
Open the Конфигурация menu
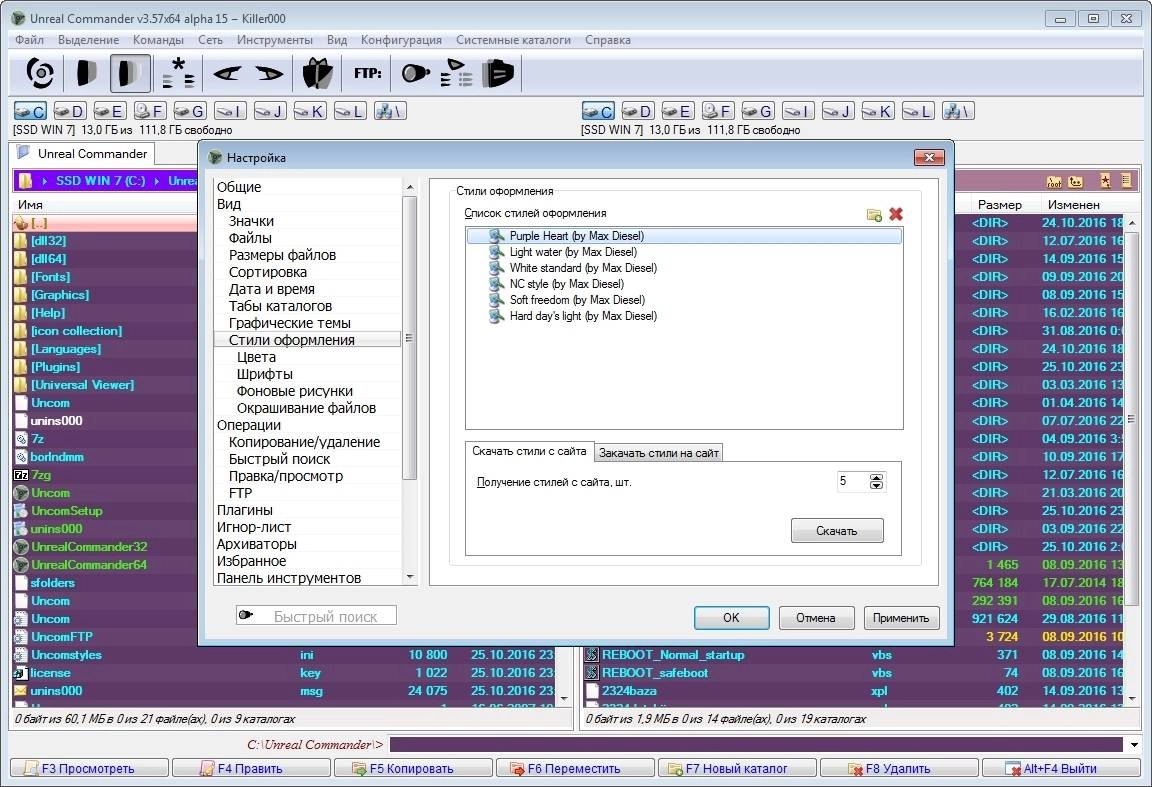[401, 40]
